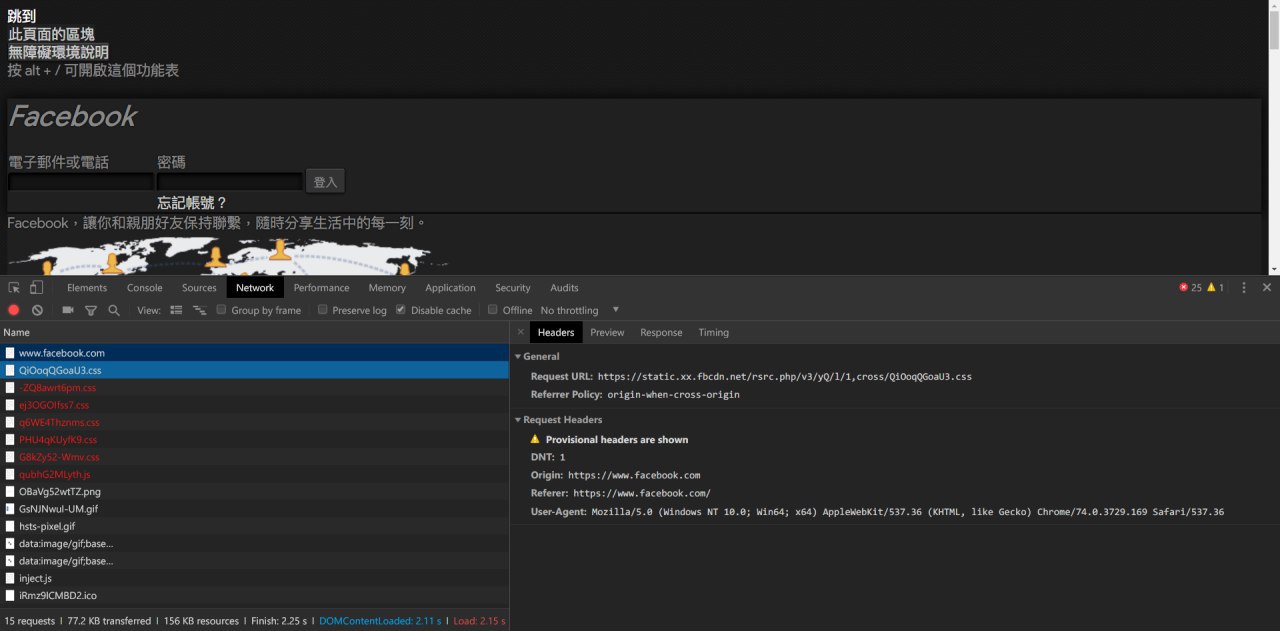This screenshot has height=631, width=1280.
Task: Switch to Response details tab
Action: point(661,332)
